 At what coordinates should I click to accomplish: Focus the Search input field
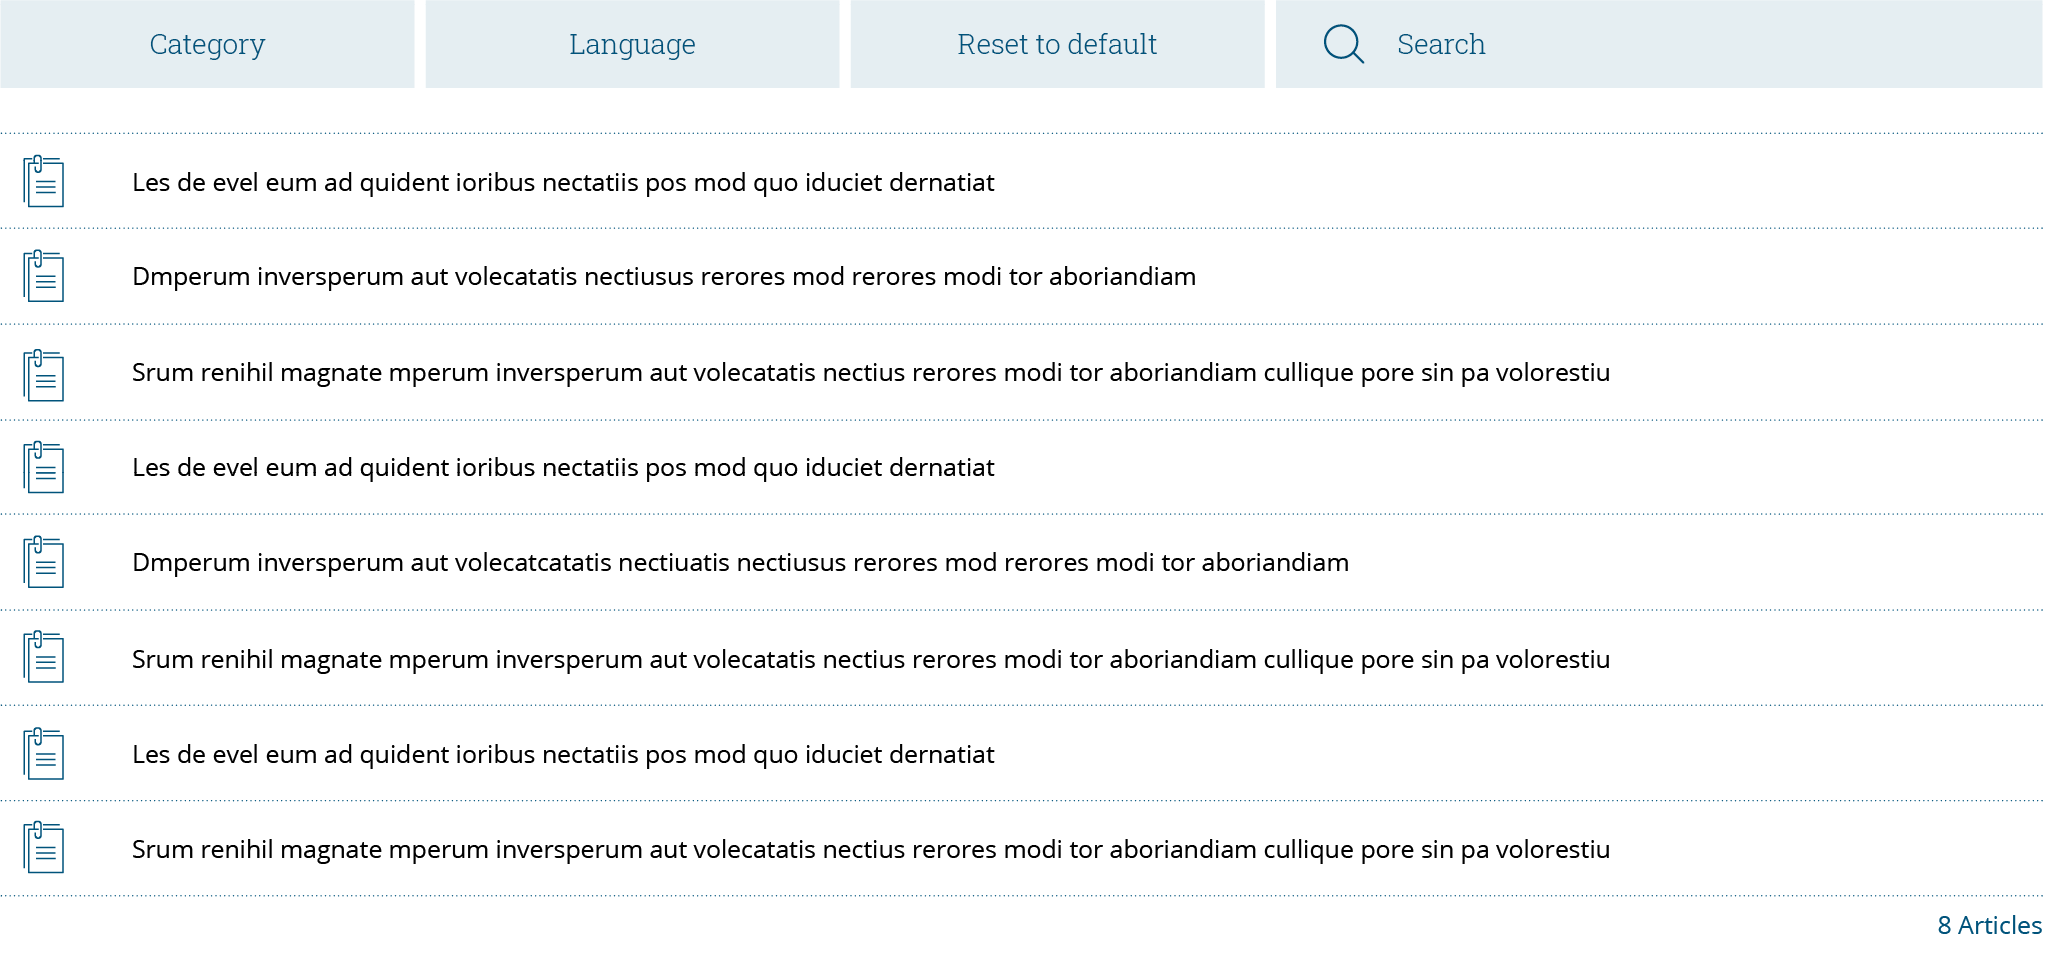click(1700, 44)
